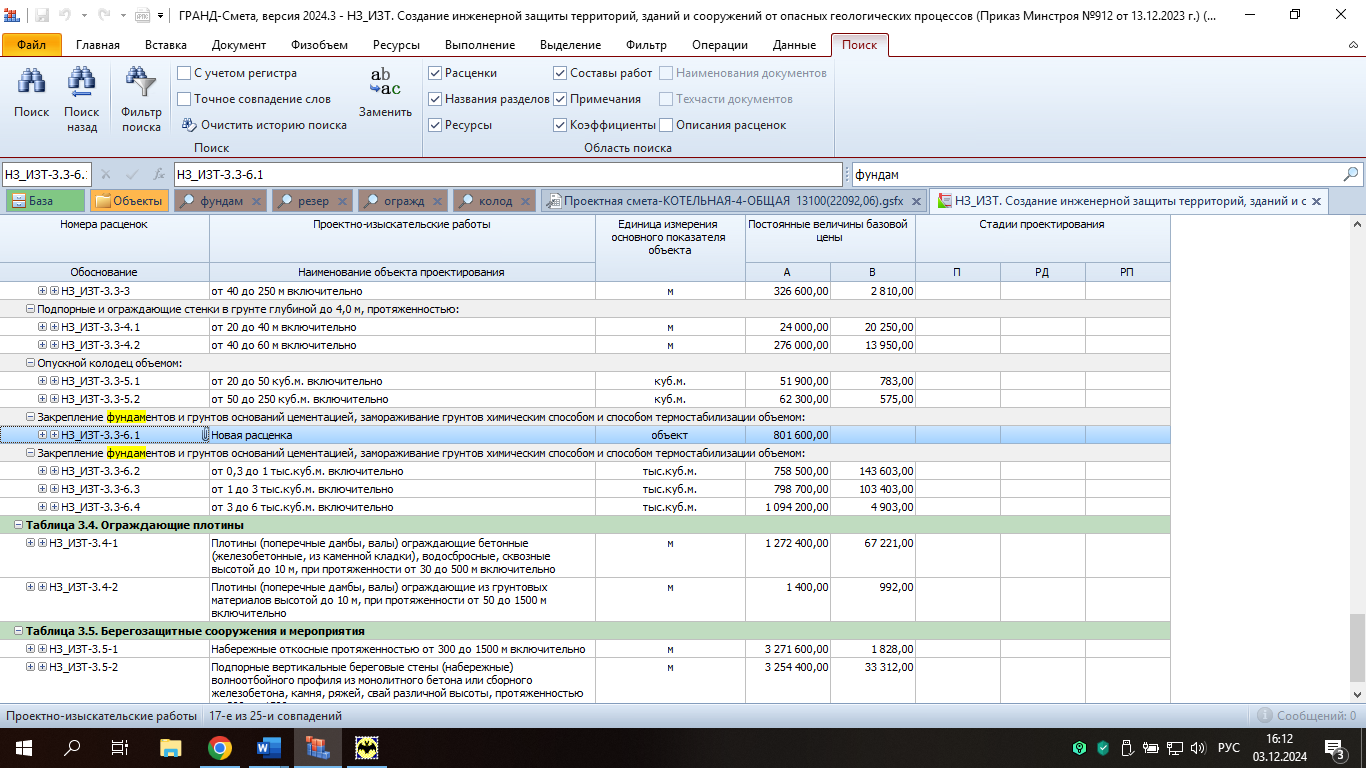1366x768 pixels.
Task: Close the резер search tab
Action: pyautogui.click(x=342, y=201)
